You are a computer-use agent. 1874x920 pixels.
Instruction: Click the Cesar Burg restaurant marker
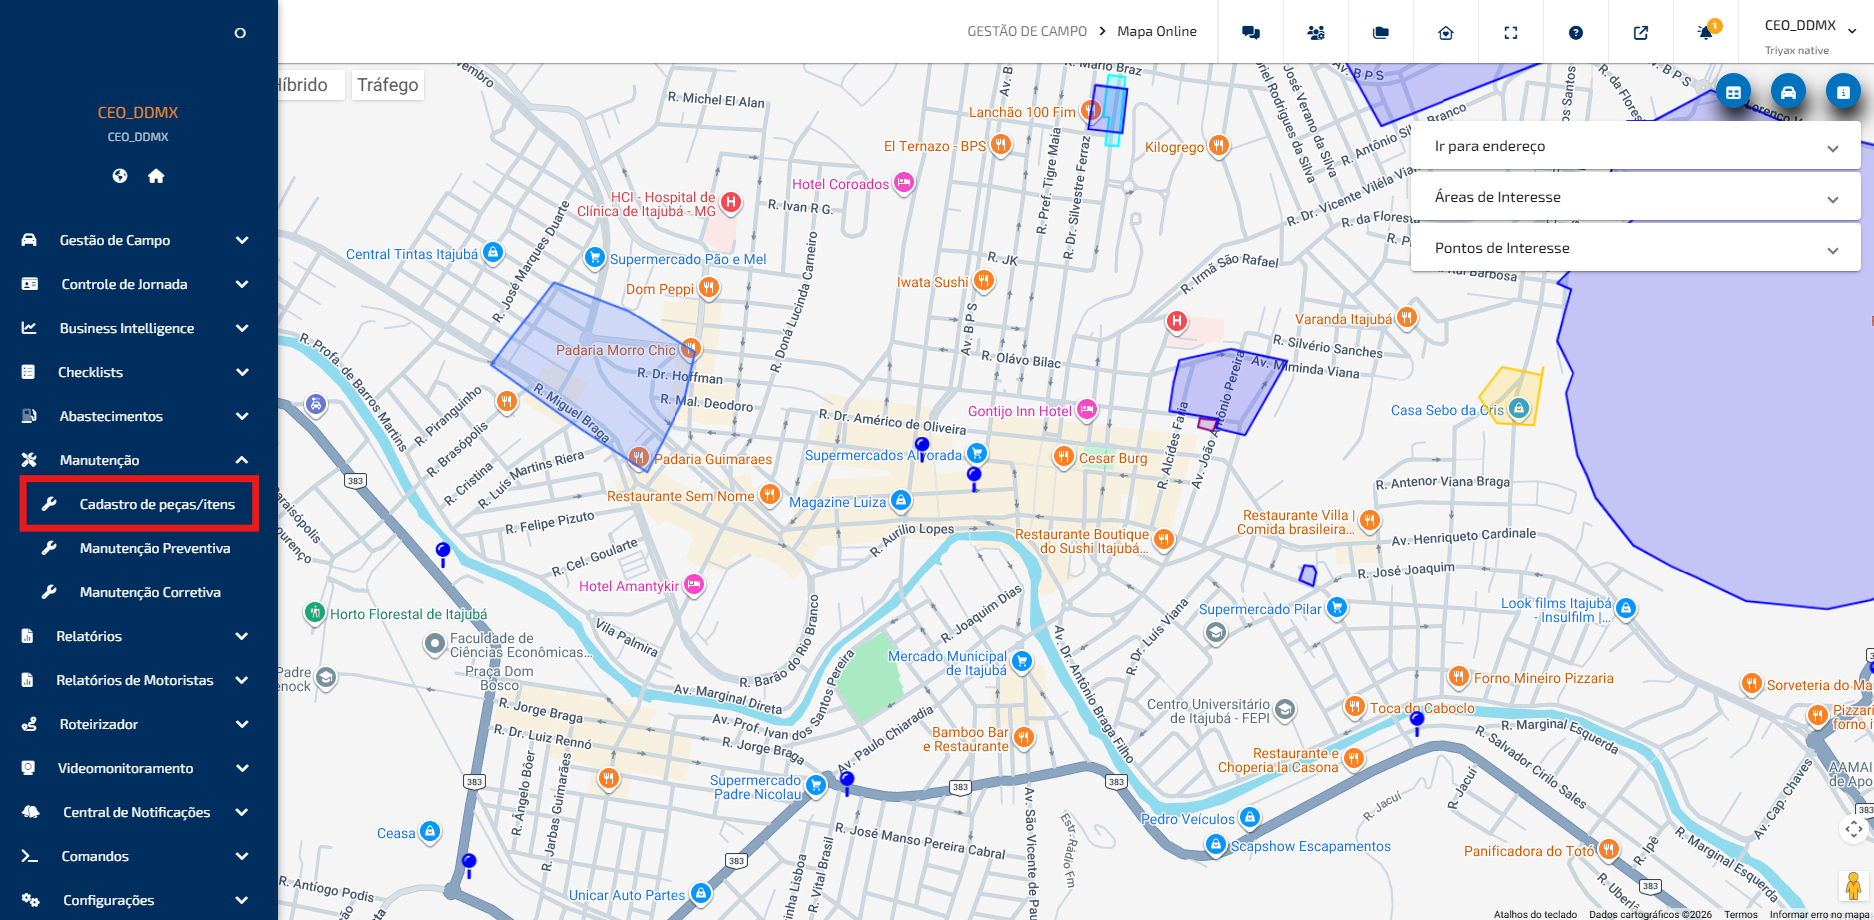pyautogui.click(x=1064, y=457)
